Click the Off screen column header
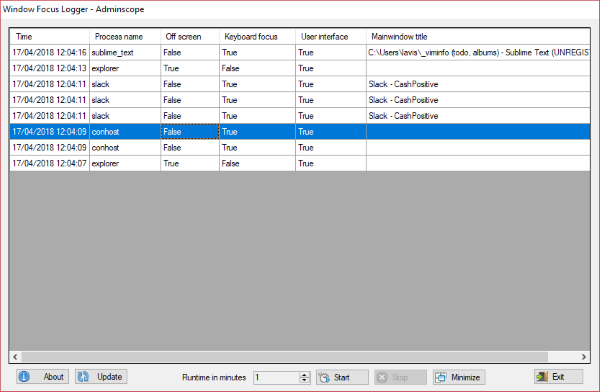Image resolution: width=600 pixels, height=392 pixels. pyautogui.click(x=190, y=36)
